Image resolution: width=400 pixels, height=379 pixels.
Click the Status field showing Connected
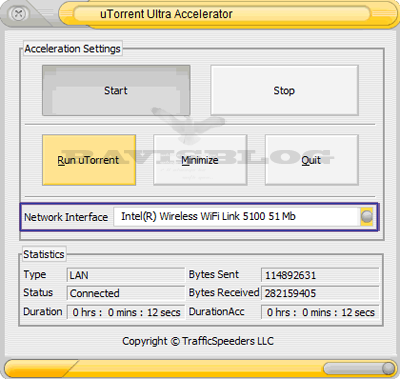point(126,293)
